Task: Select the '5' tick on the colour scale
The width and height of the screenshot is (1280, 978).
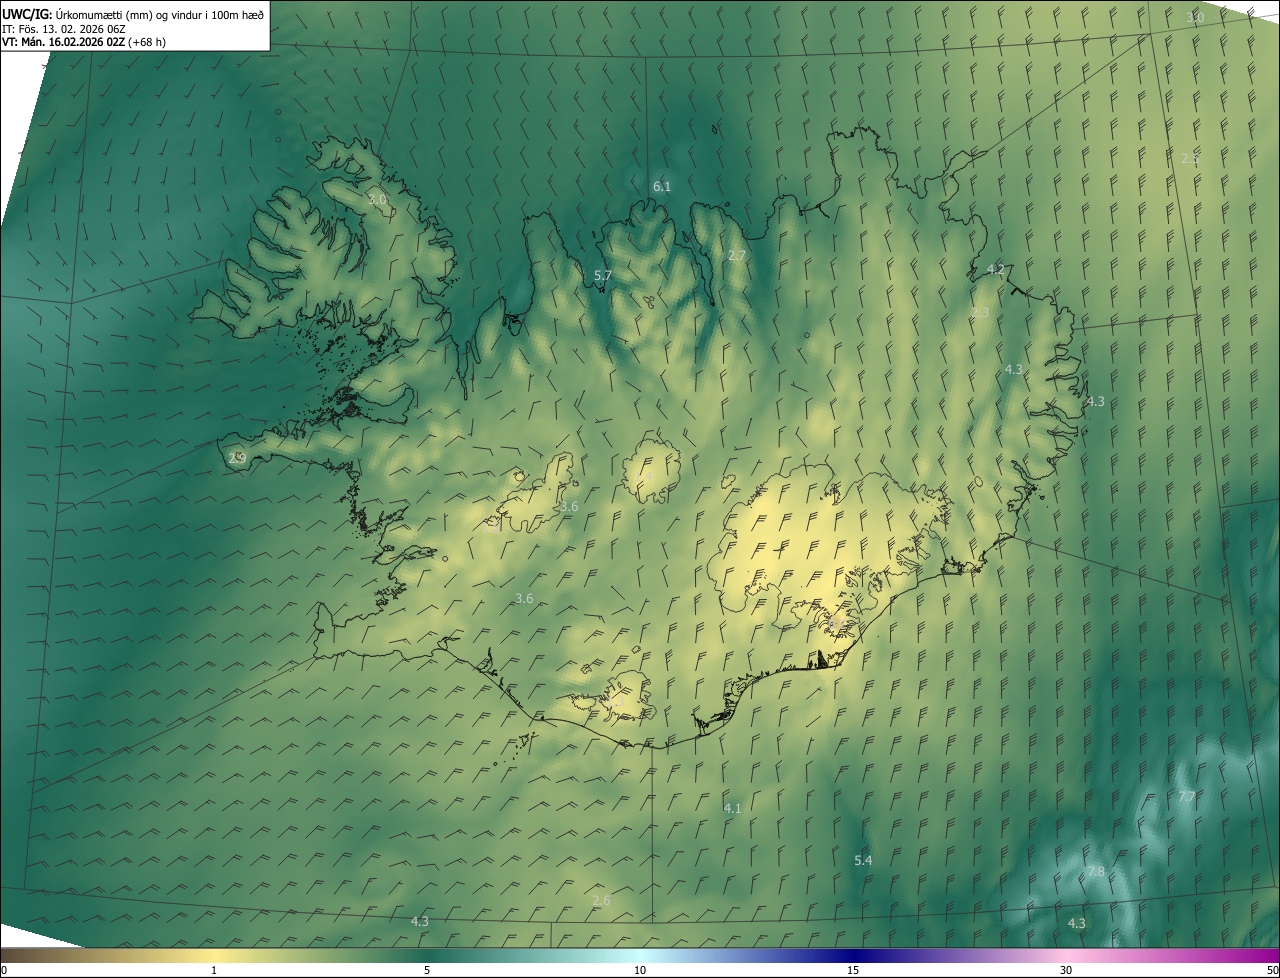Action: pos(427,971)
